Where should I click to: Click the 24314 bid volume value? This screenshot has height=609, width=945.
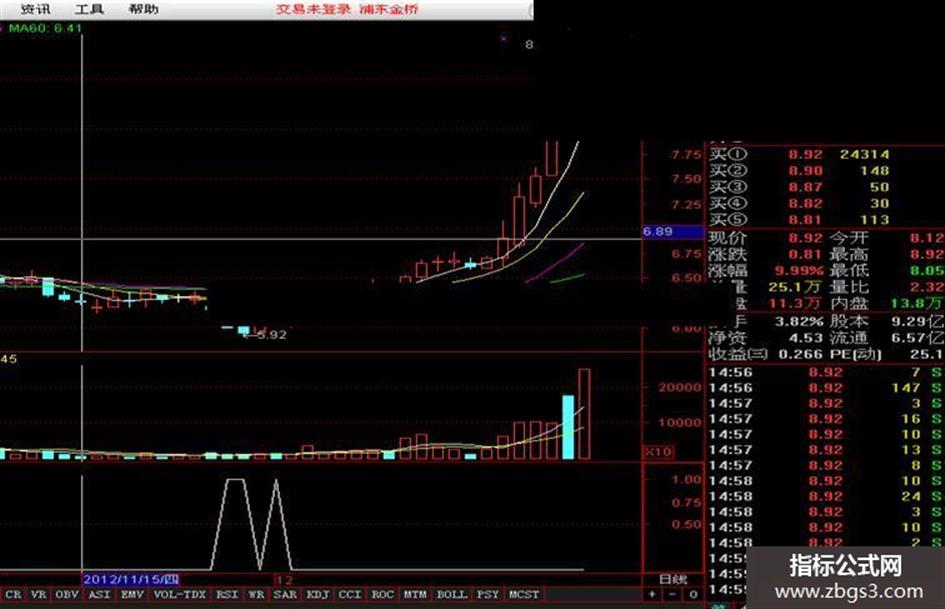click(x=865, y=155)
